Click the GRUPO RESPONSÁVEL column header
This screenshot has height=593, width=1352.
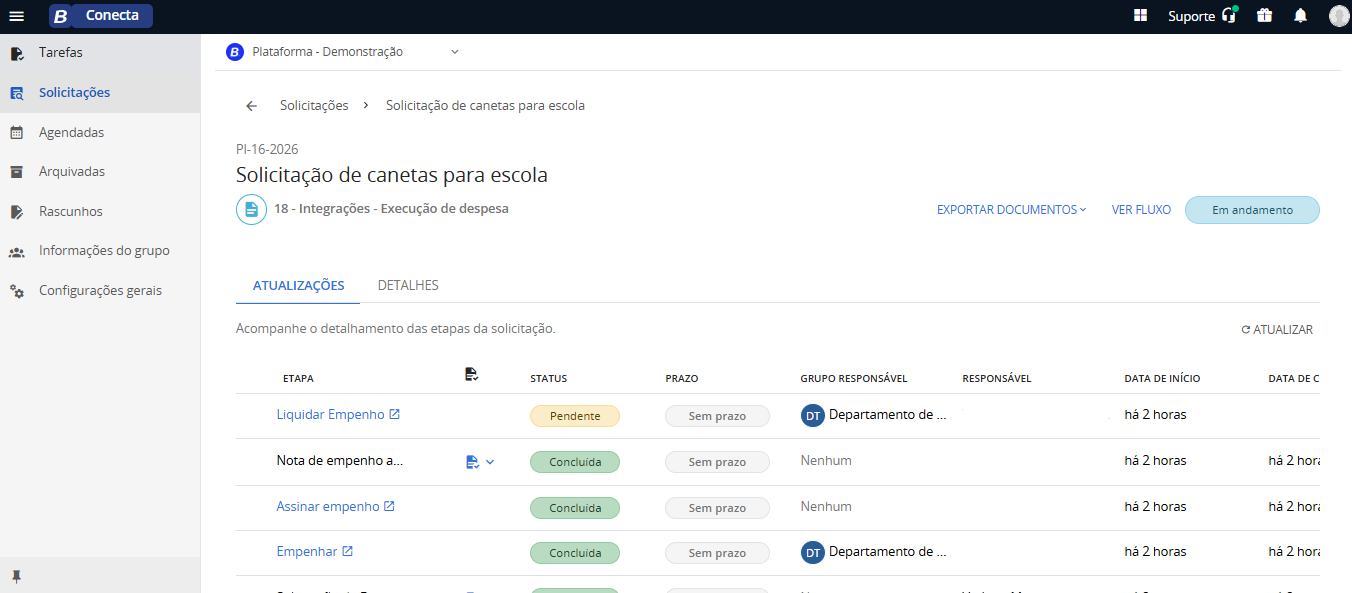point(854,379)
